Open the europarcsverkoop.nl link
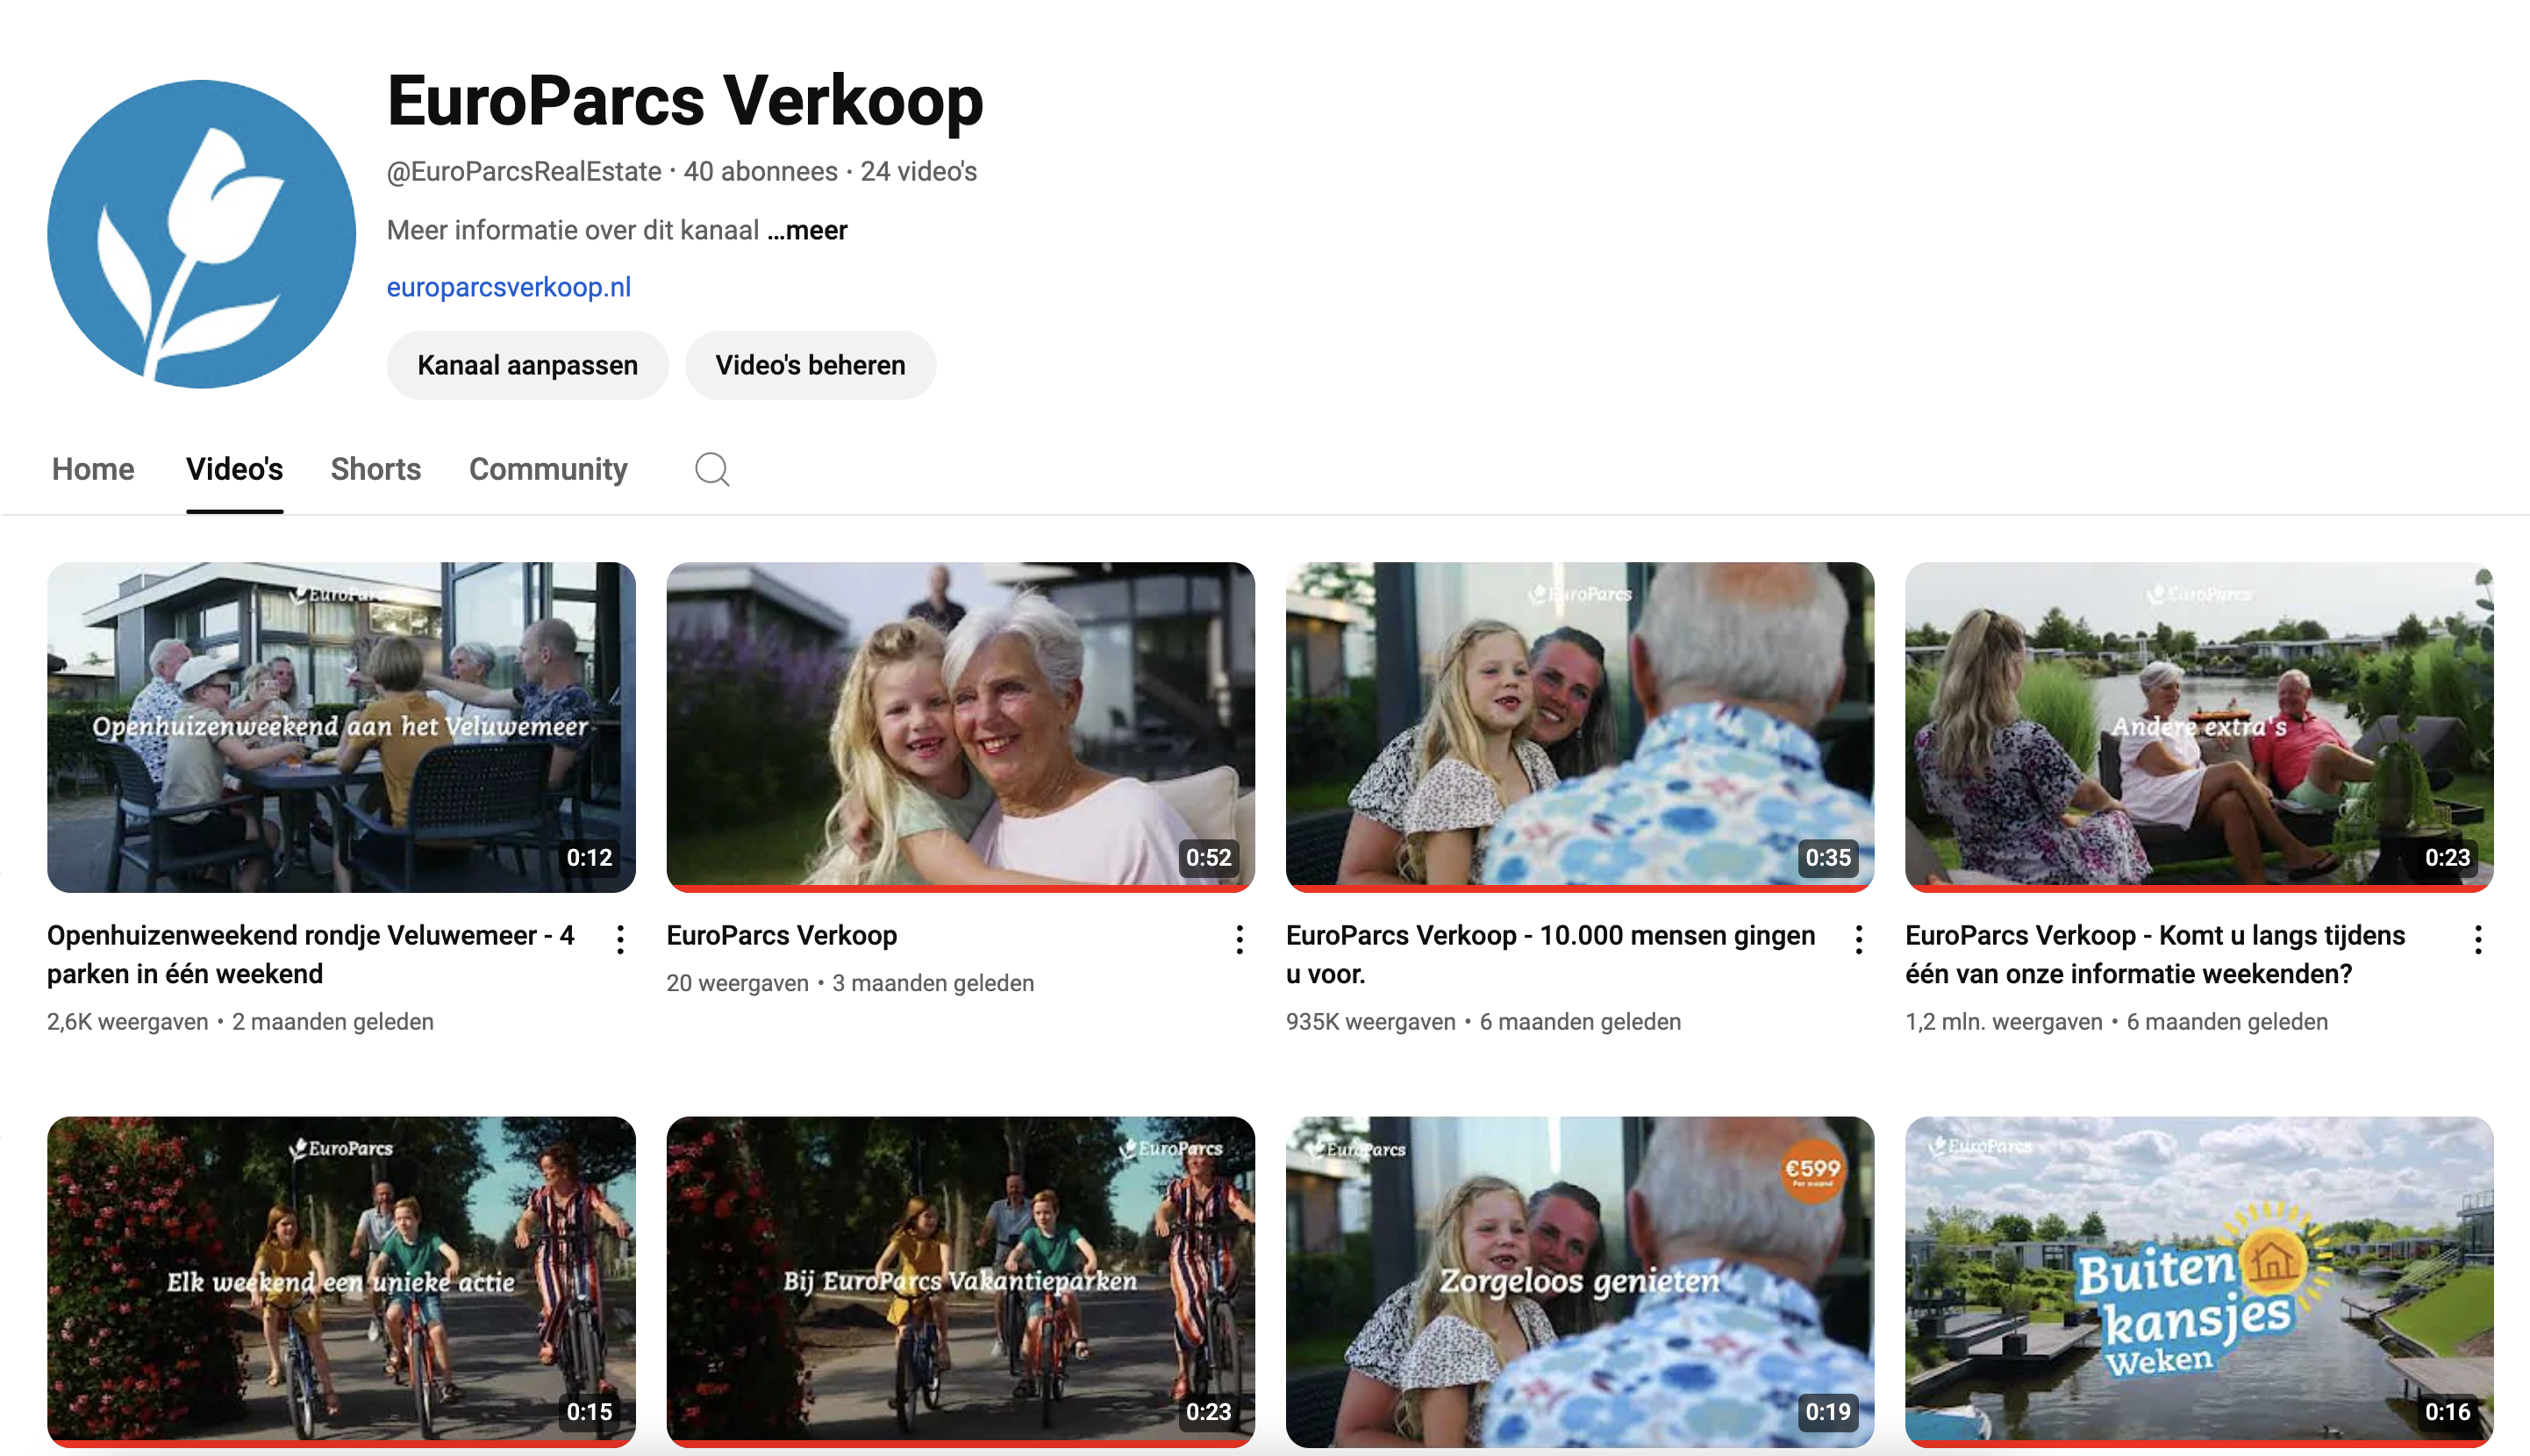2530x1456 pixels. [x=508, y=287]
